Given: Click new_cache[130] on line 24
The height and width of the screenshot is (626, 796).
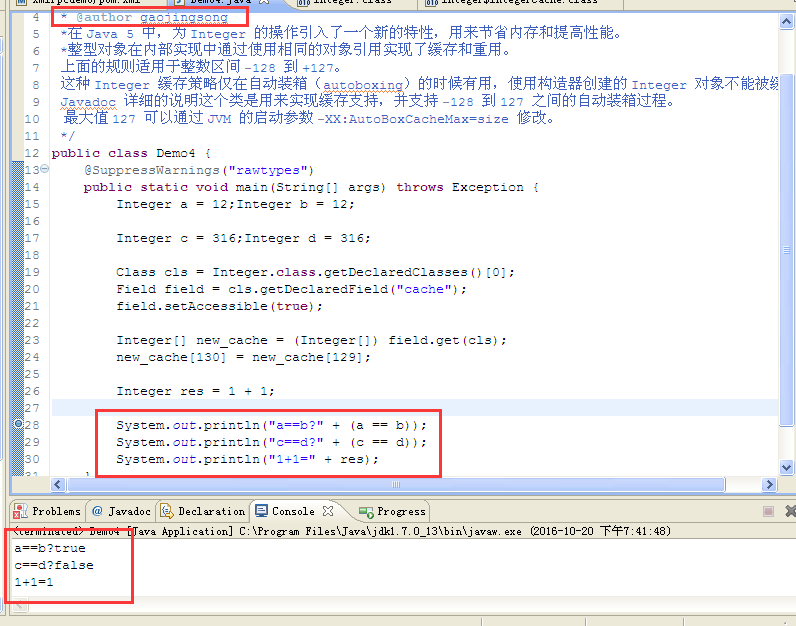Looking at the screenshot, I should [172, 357].
